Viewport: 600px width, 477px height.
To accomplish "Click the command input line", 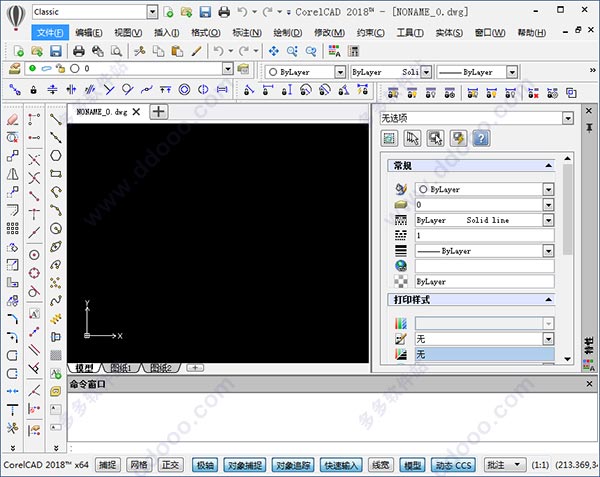I will coord(333,448).
